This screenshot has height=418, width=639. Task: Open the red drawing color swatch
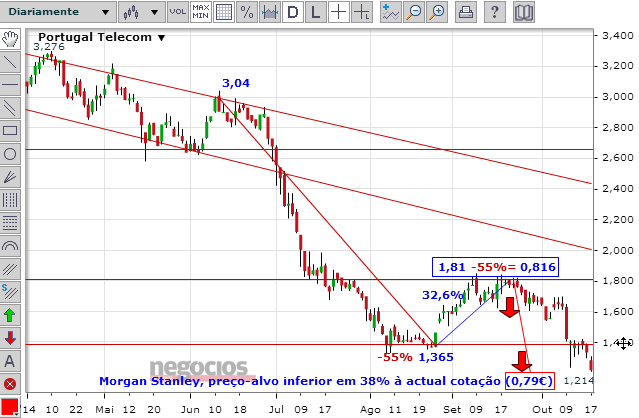[x=10, y=407]
